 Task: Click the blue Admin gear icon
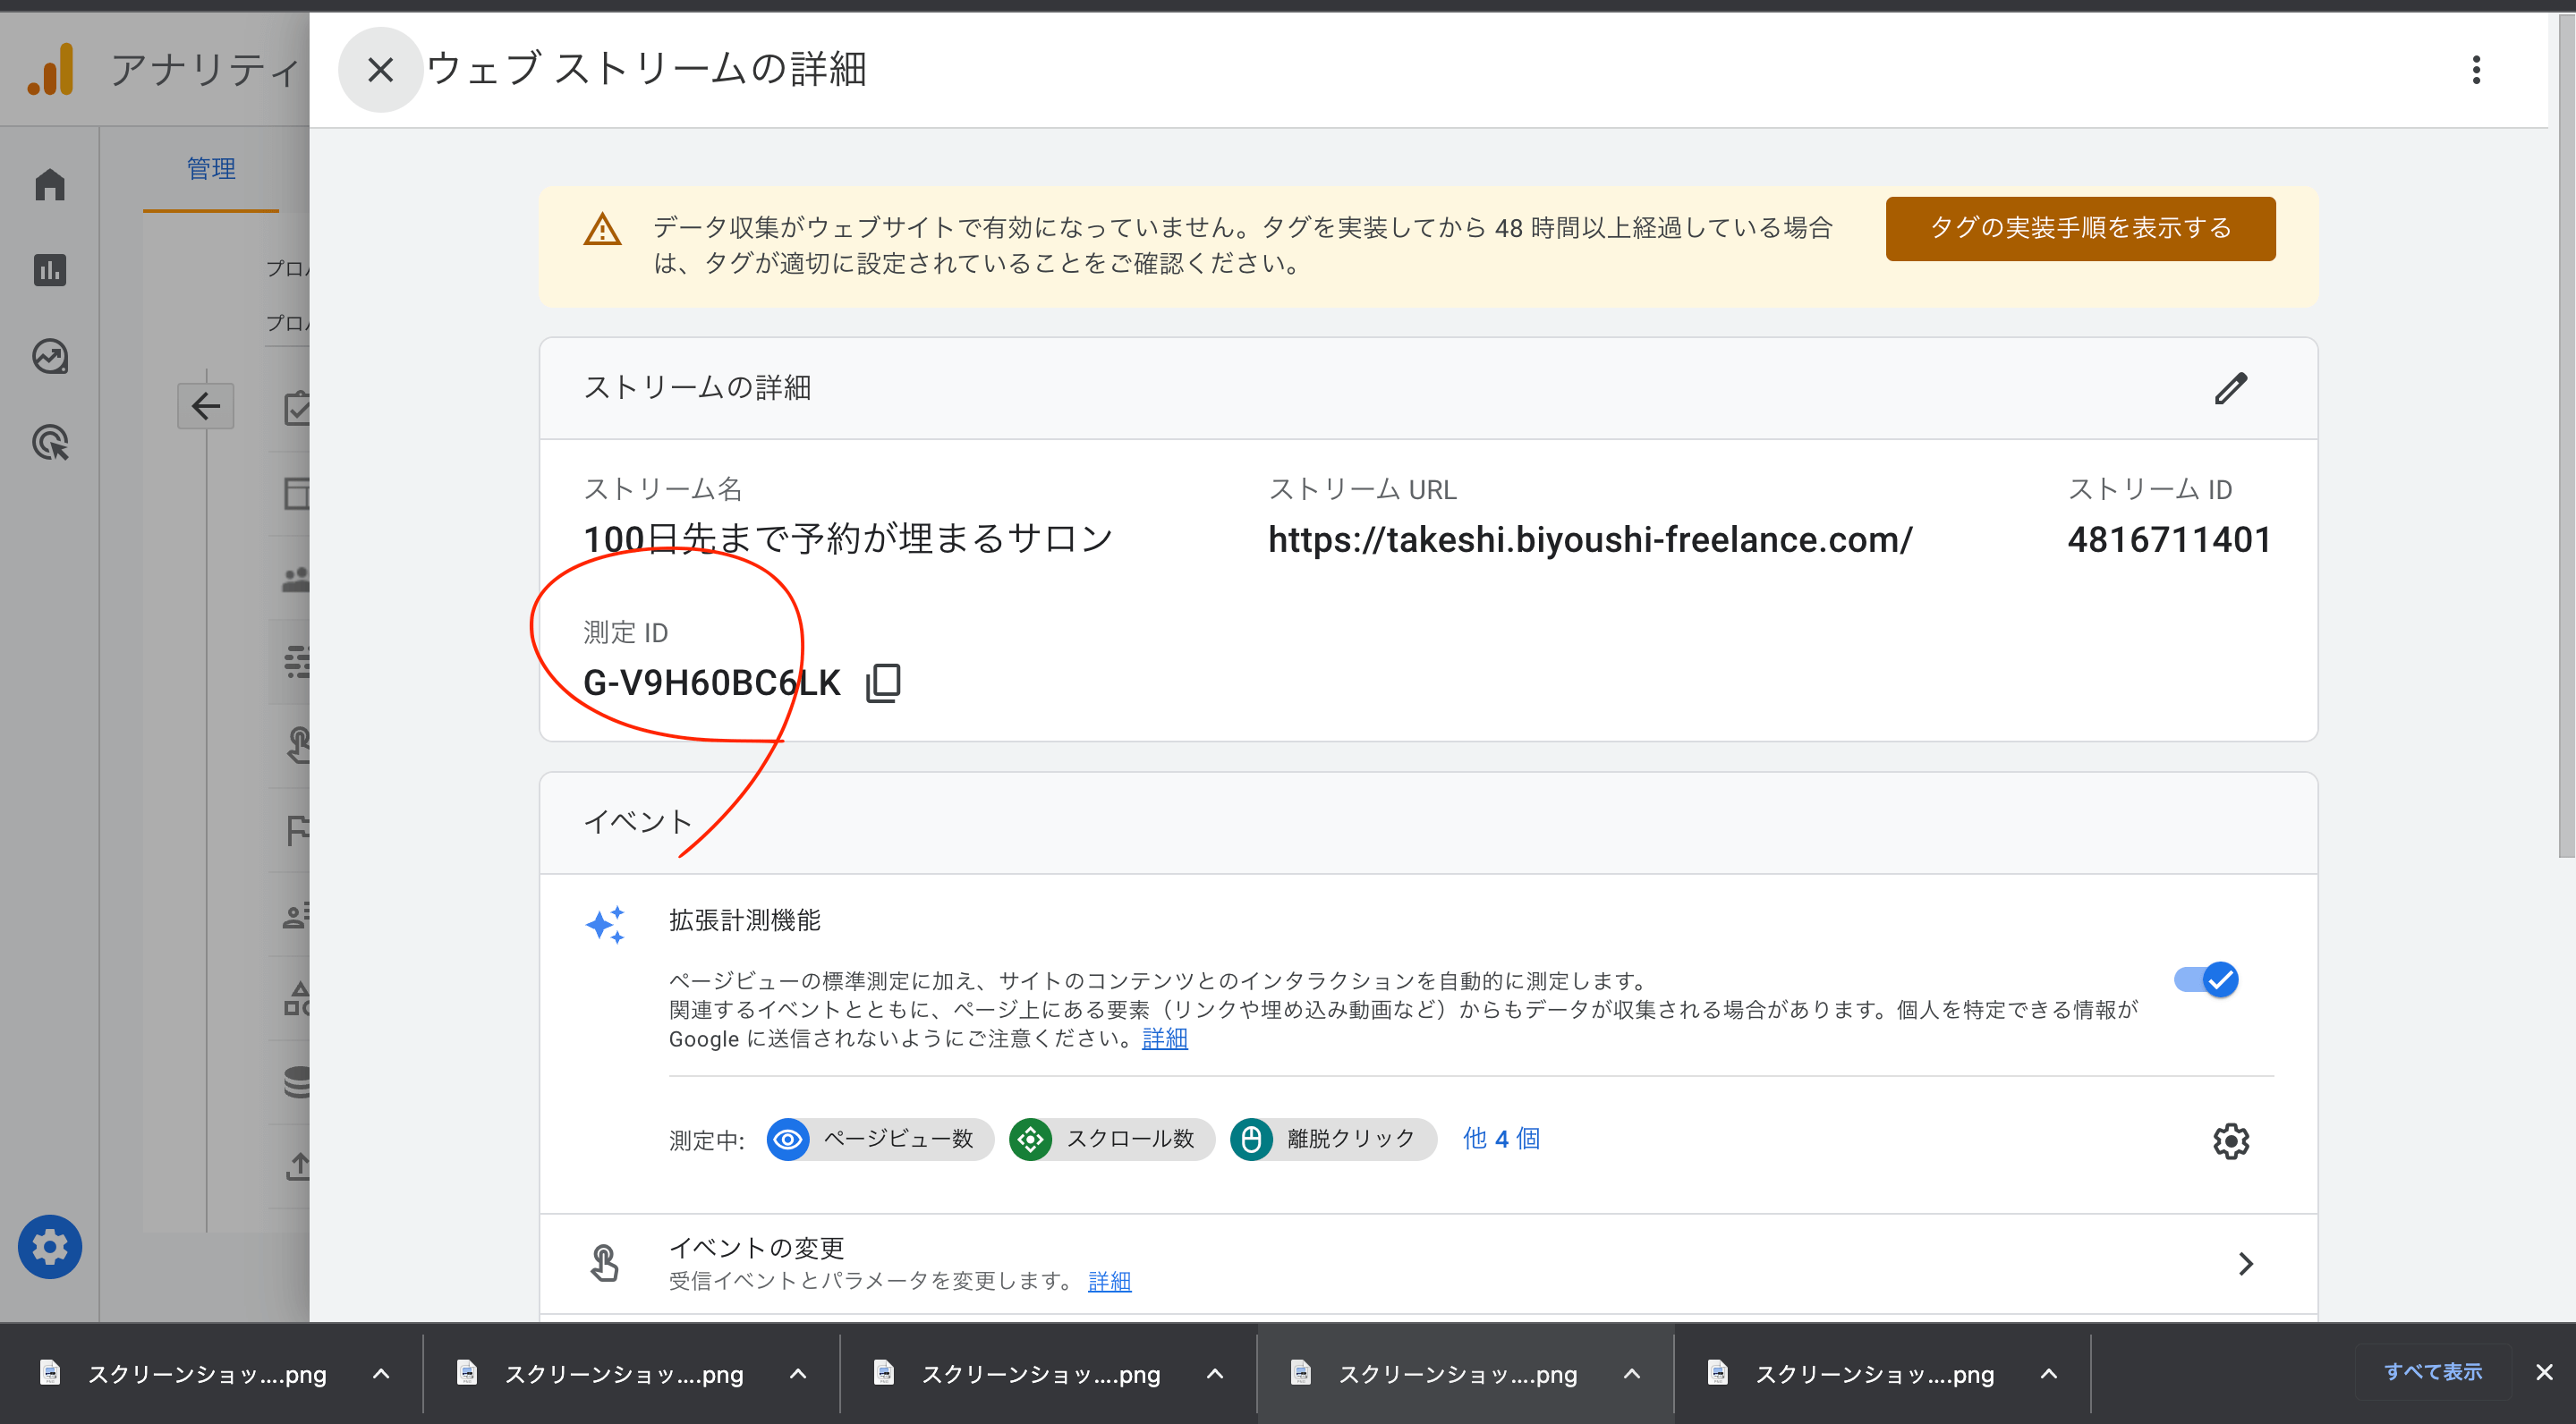pyautogui.click(x=50, y=1246)
